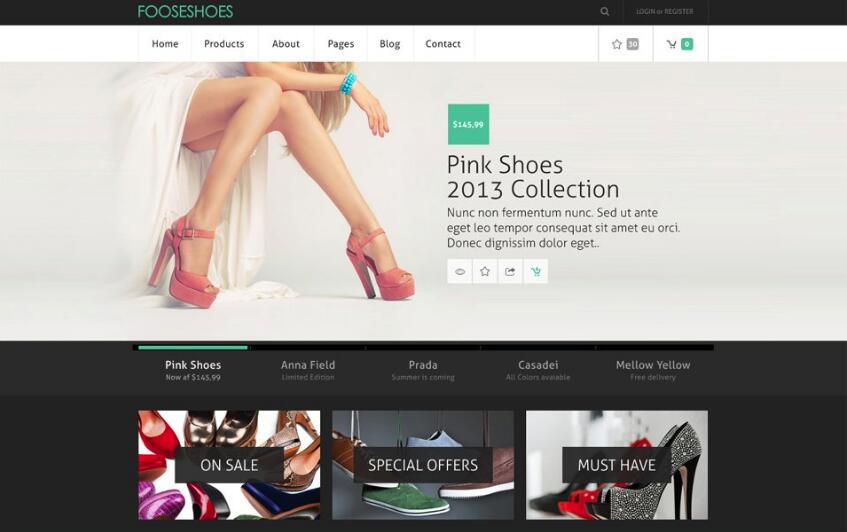Image resolution: width=847 pixels, height=532 pixels.
Task: Open the Contact menu item
Action: pos(443,44)
